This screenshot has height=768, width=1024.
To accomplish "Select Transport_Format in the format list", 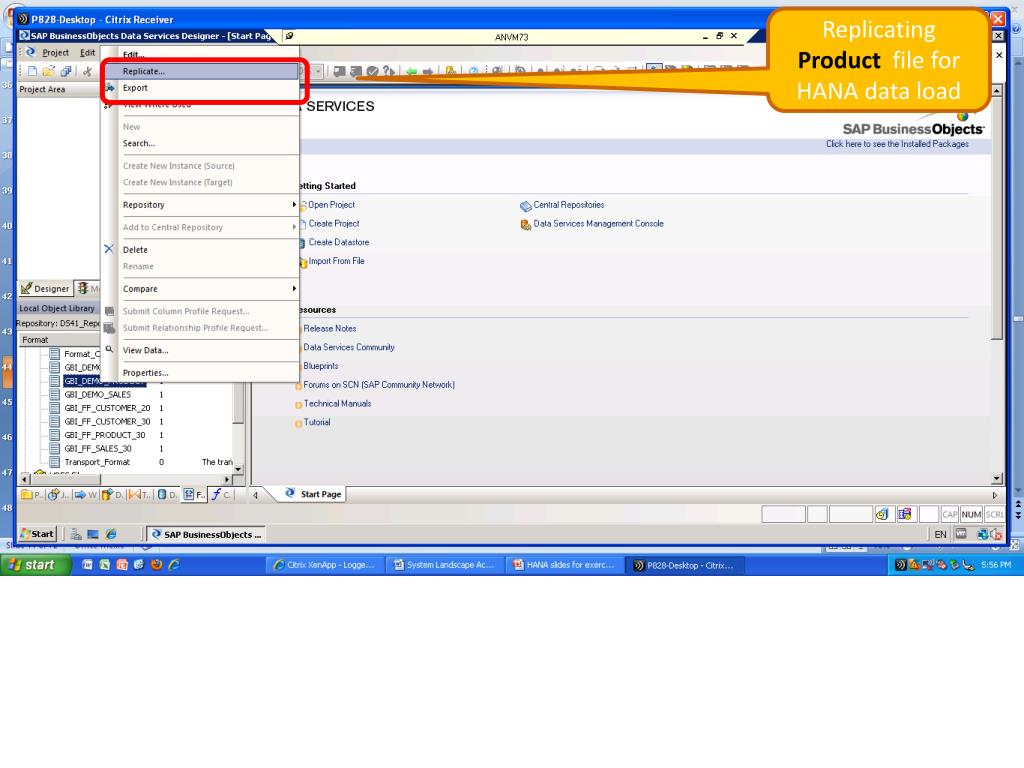I will (x=97, y=462).
